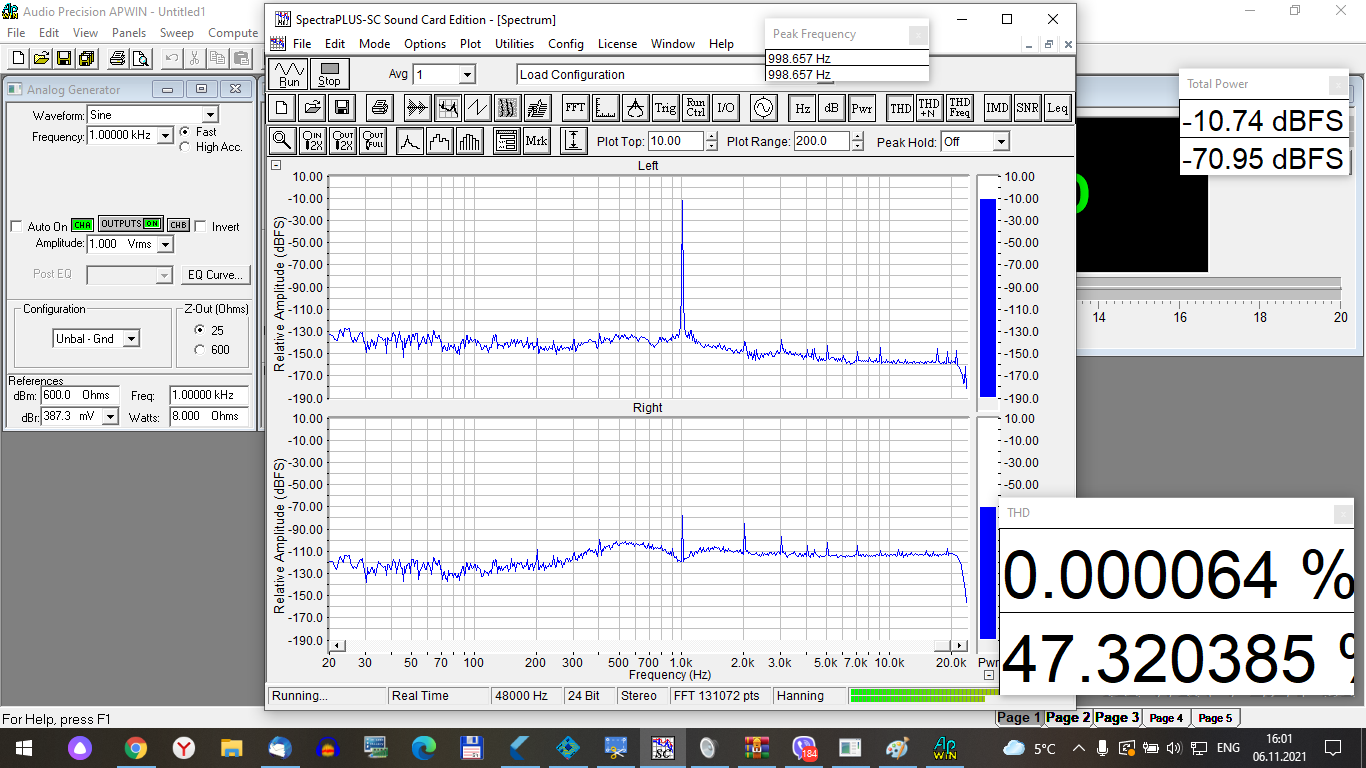Select the High Acc. radio button

click(x=184, y=147)
